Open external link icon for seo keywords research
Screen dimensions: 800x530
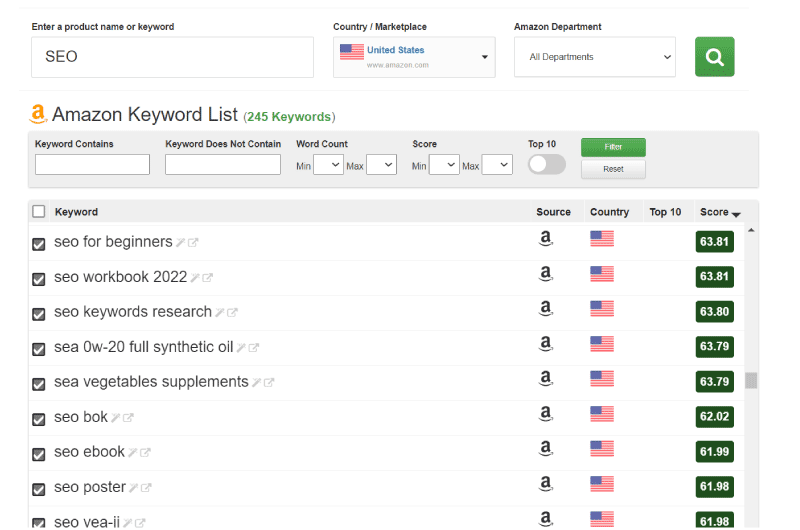(232, 312)
